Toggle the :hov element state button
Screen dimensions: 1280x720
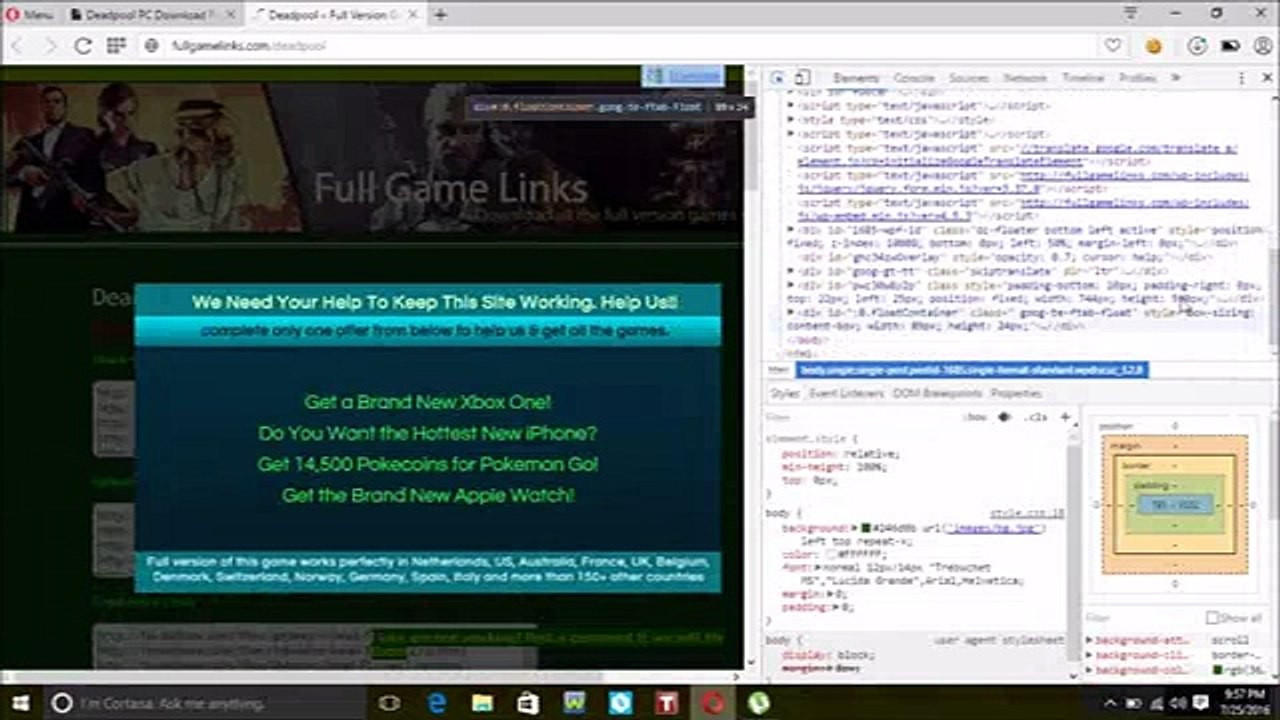coord(977,417)
